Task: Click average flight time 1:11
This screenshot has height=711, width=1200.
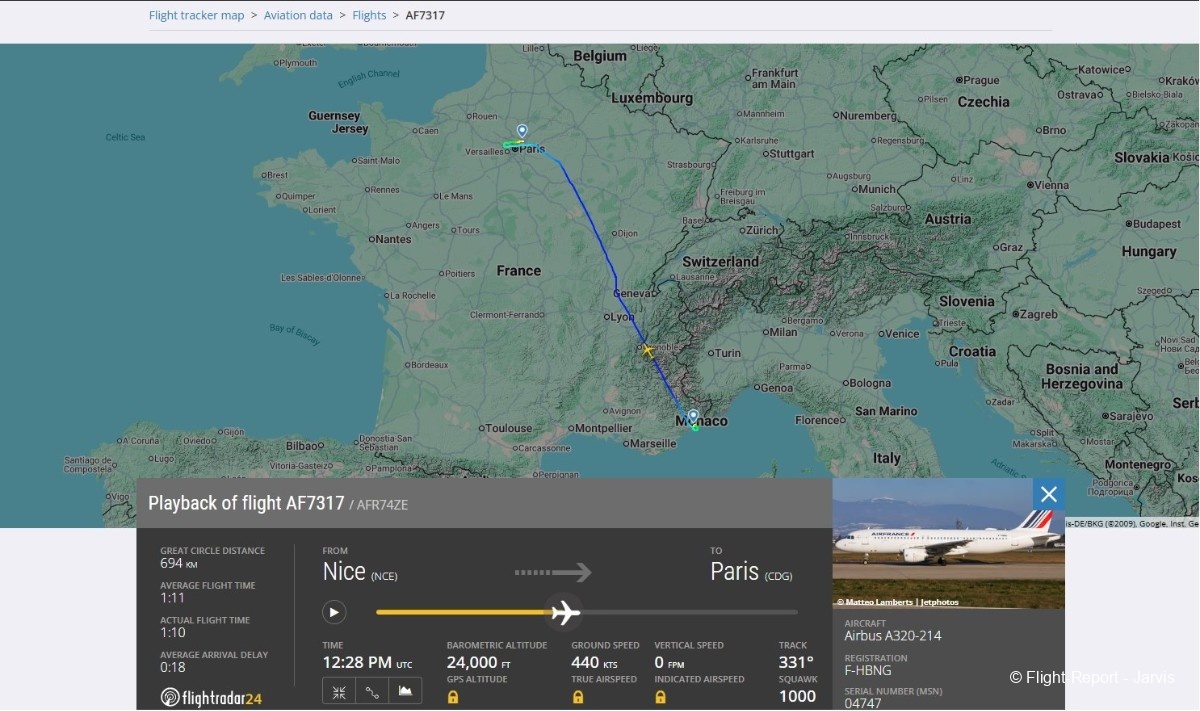Action: (172, 598)
